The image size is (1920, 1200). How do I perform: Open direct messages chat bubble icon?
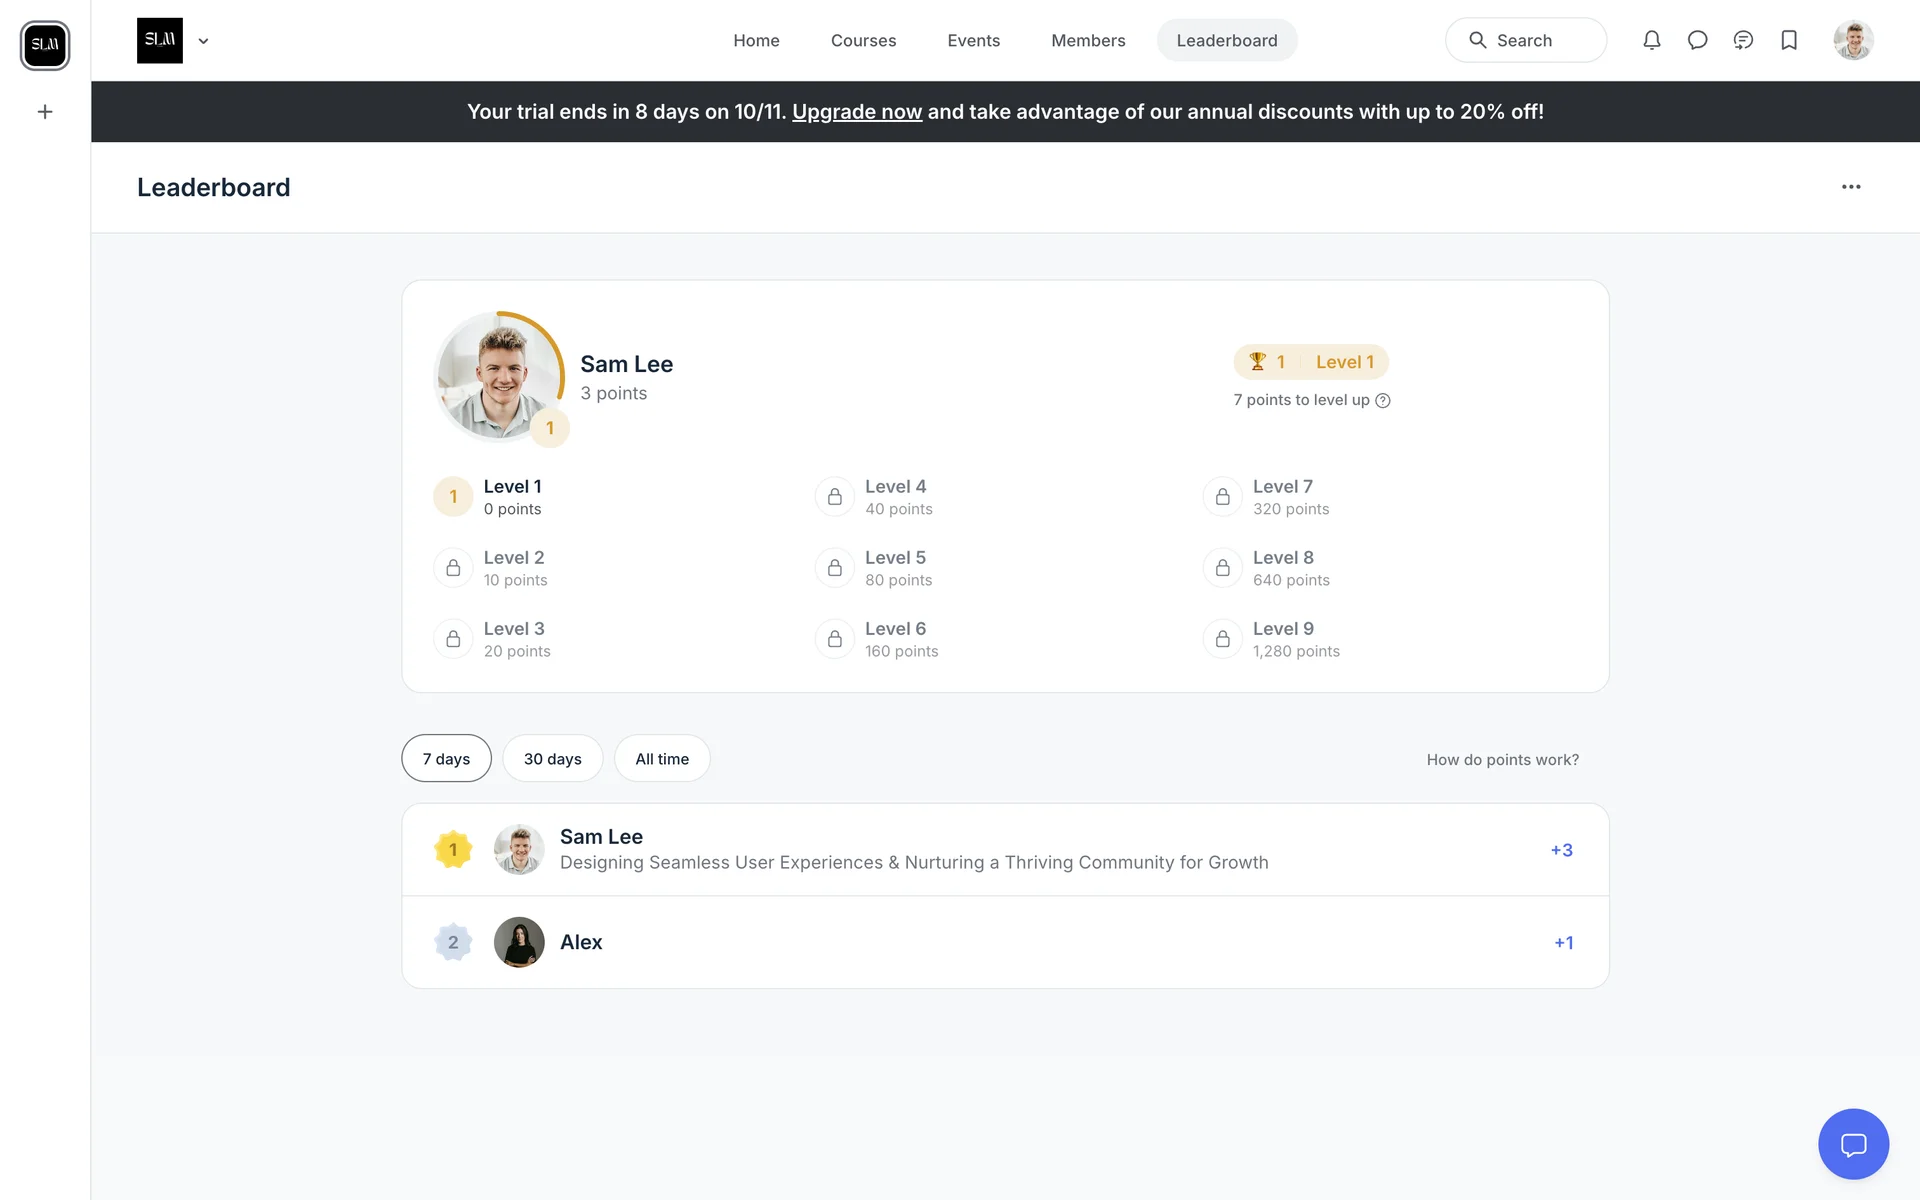tap(1697, 40)
